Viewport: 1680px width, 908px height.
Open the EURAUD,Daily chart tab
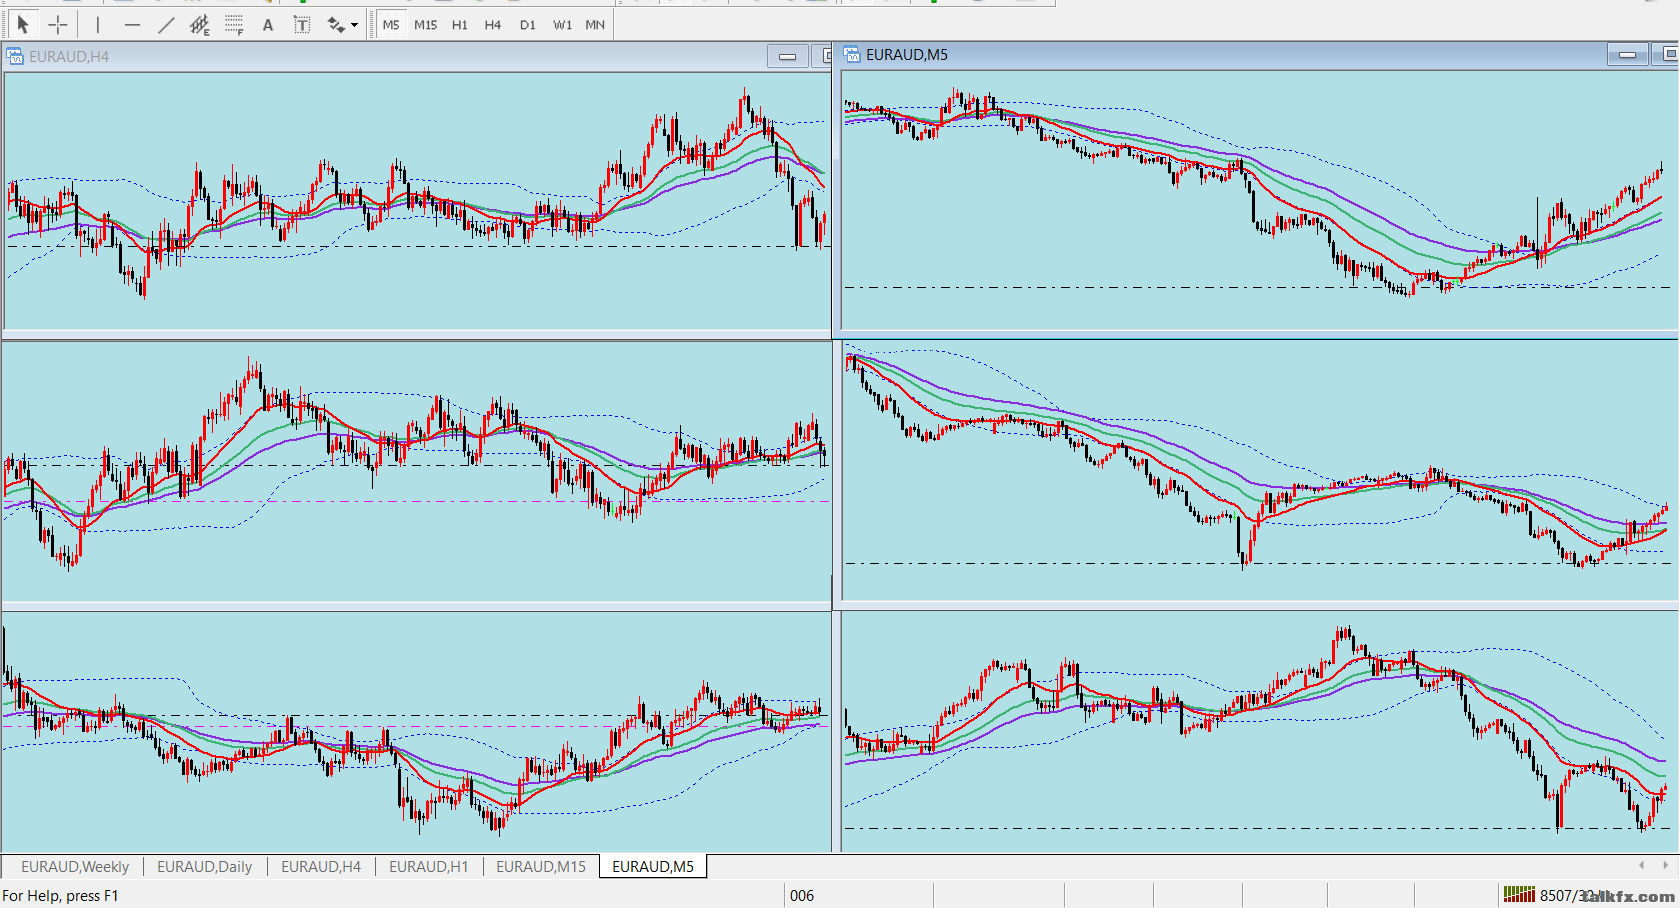pyautogui.click(x=205, y=867)
